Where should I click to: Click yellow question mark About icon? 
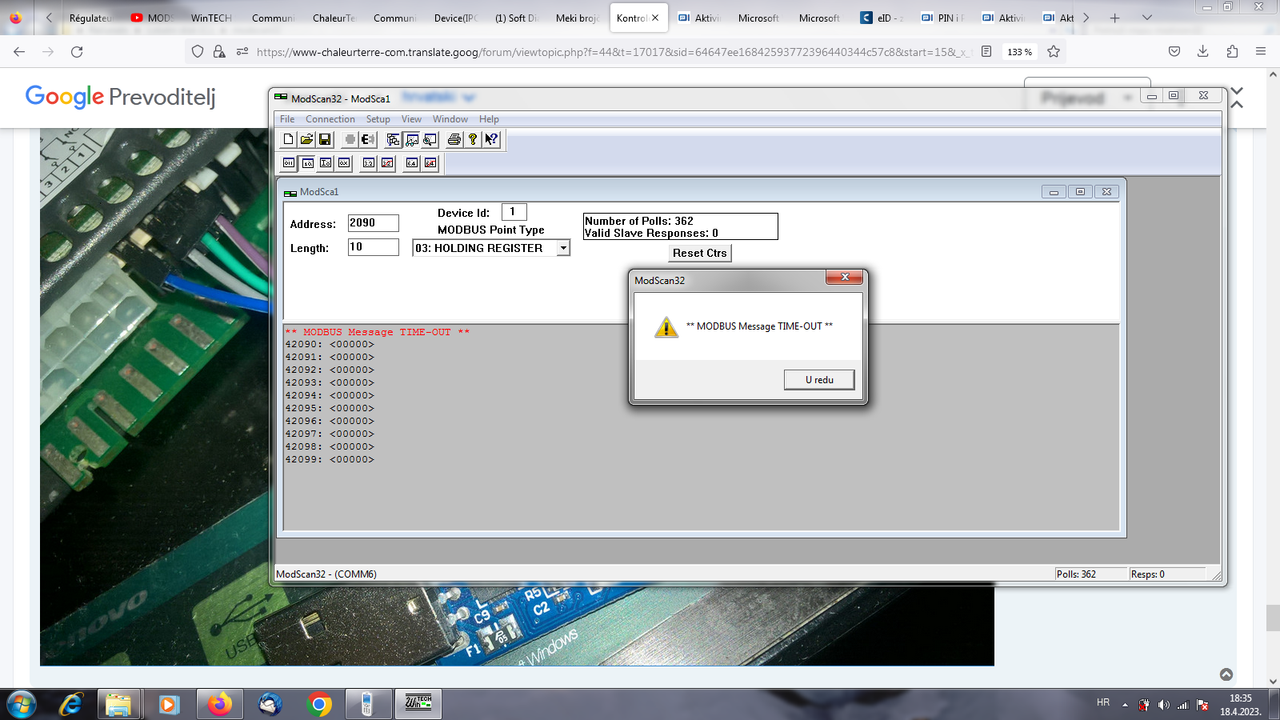click(473, 140)
